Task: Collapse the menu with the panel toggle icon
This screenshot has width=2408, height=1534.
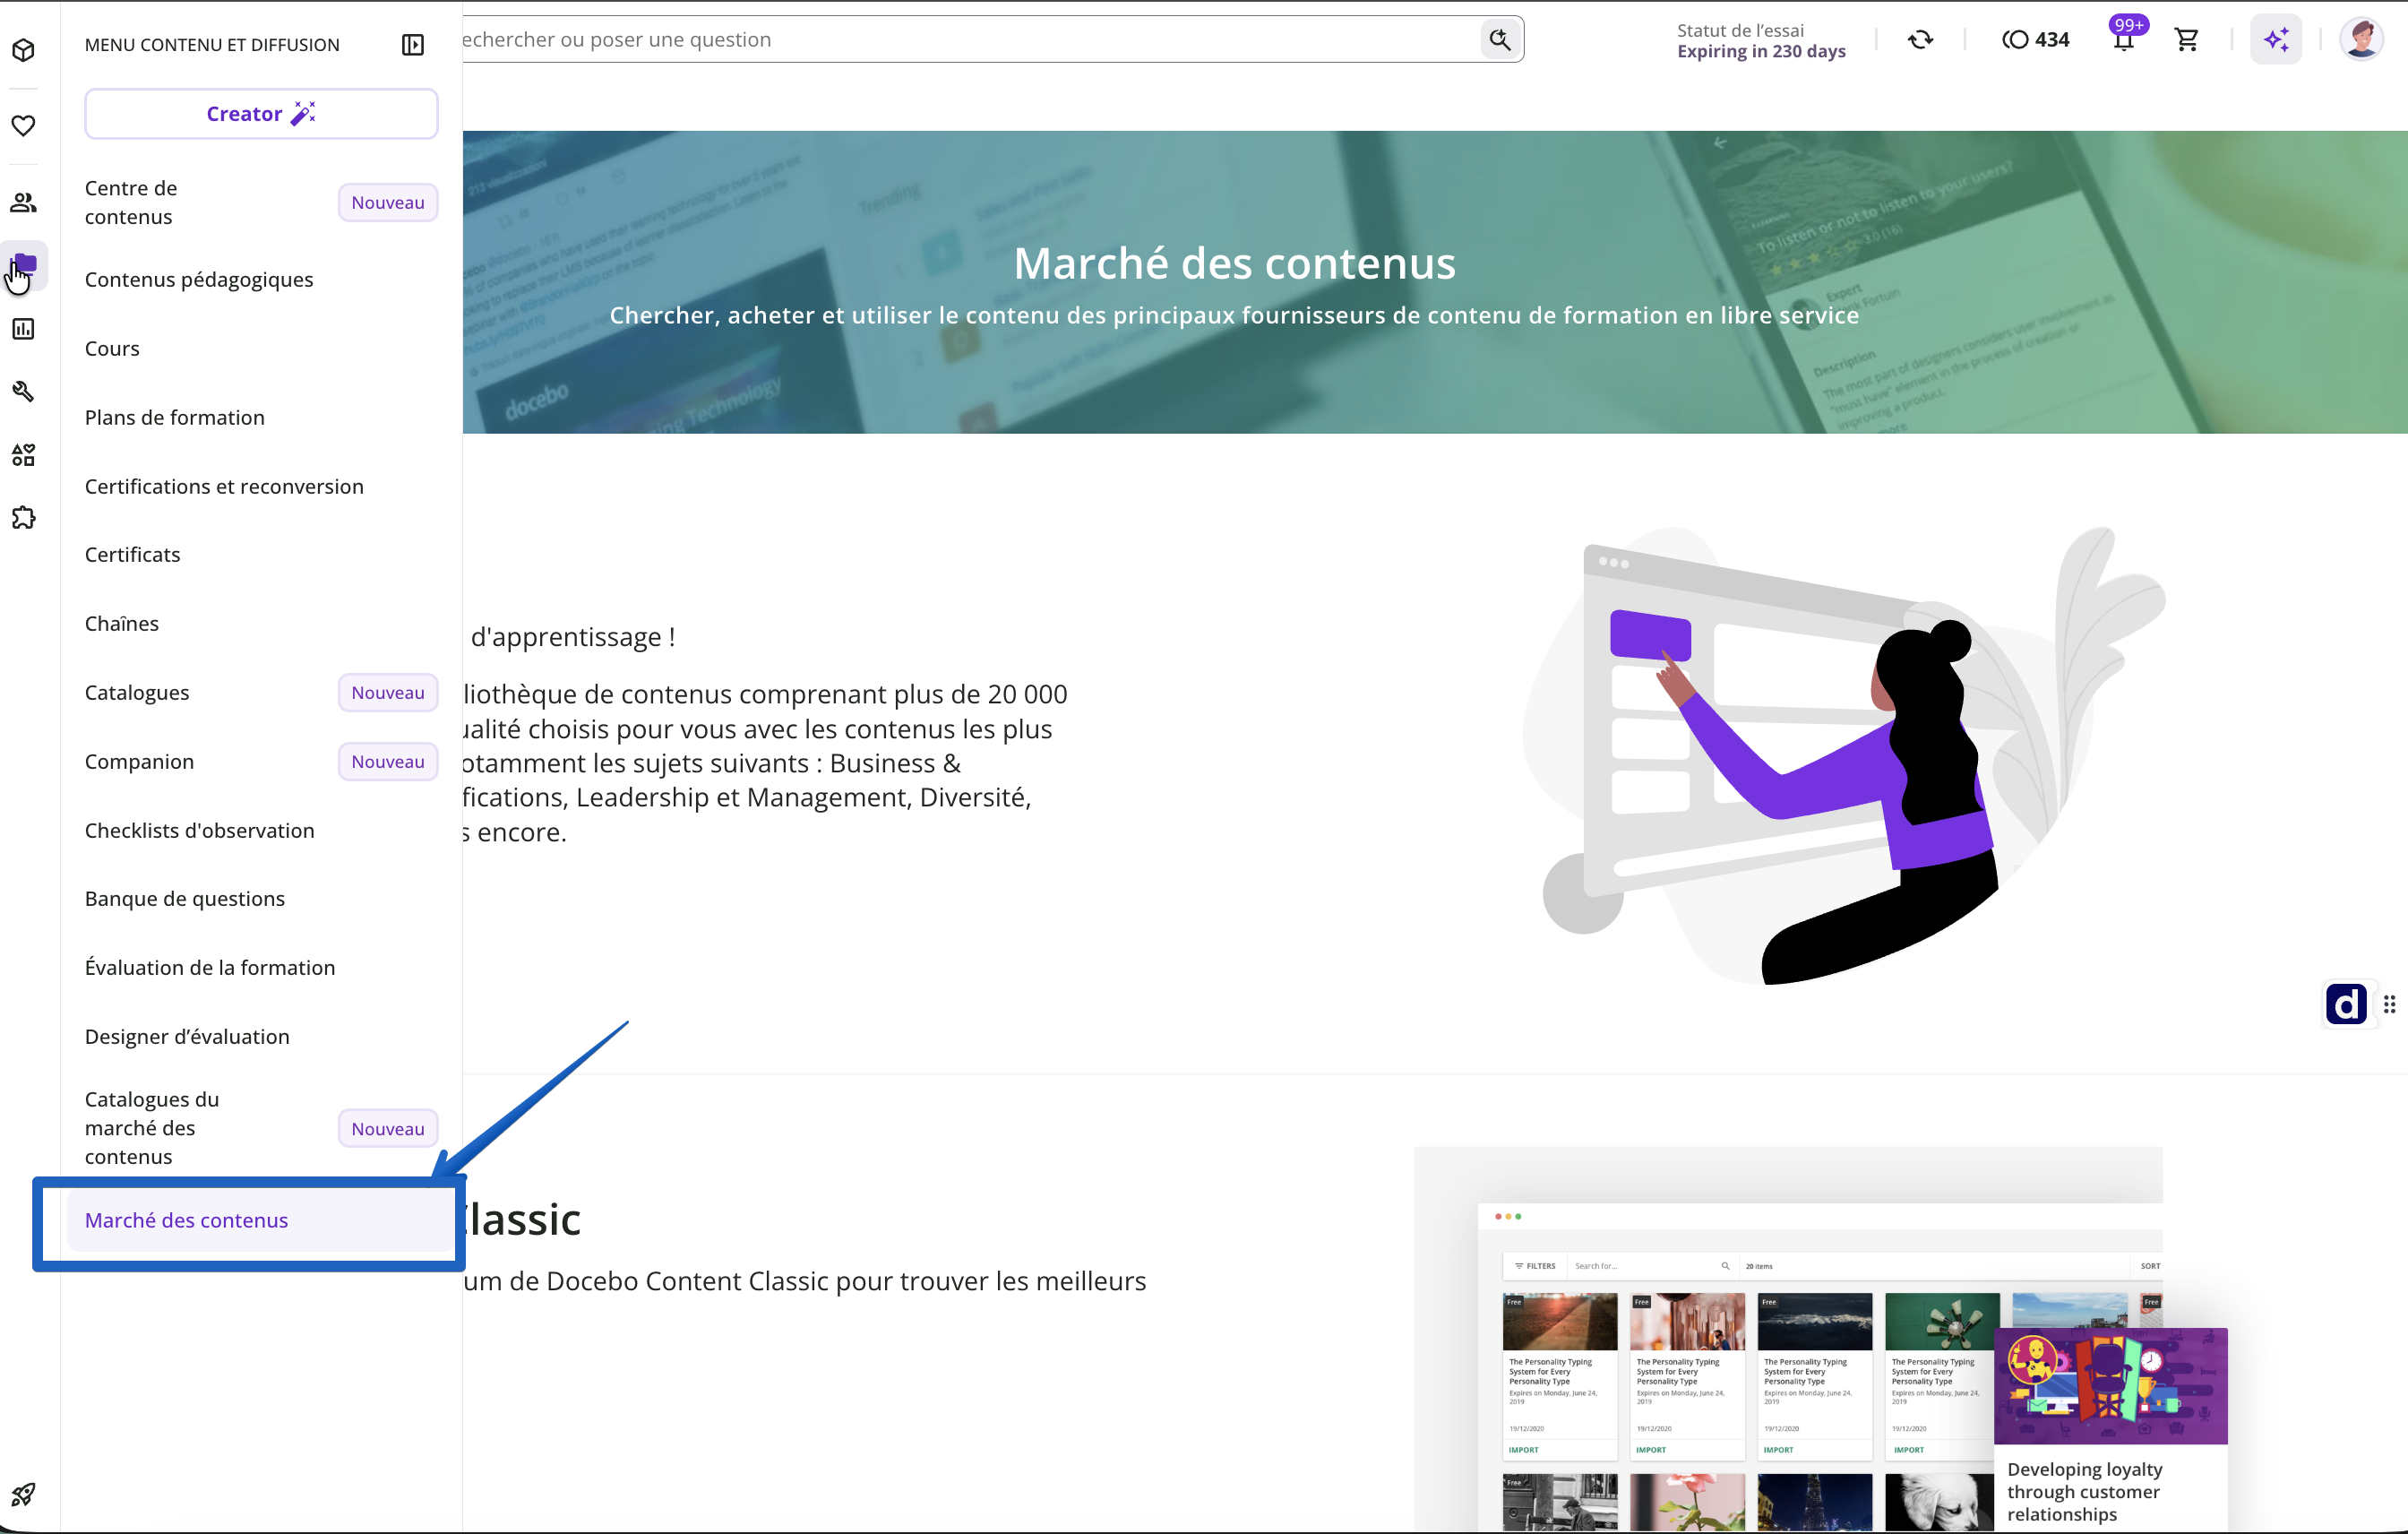Action: [x=413, y=45]
